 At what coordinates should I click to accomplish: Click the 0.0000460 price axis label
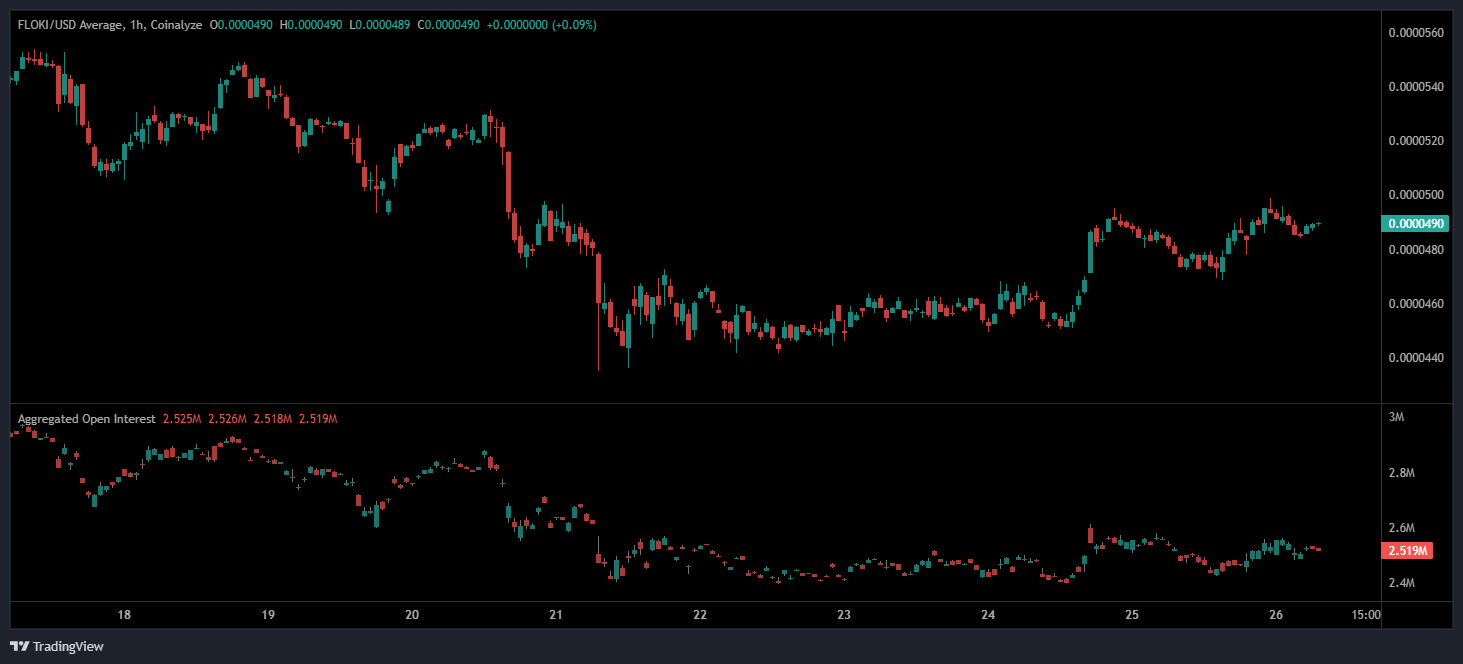(1416, 303)
